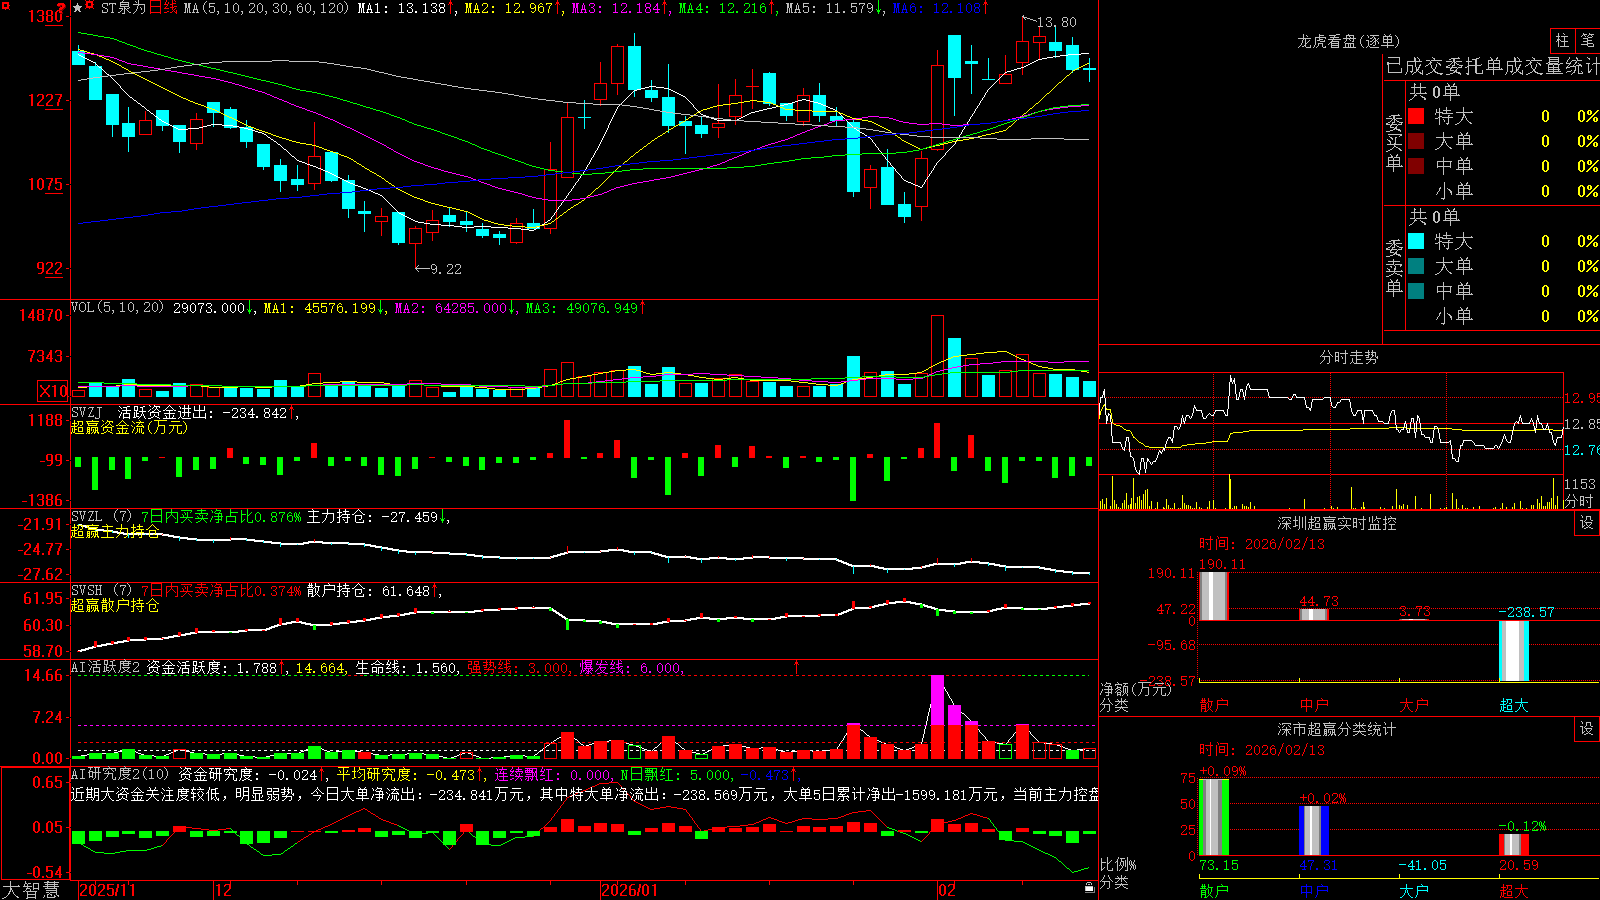1600x900 pixels.
Task: Click the 散户 190.11 bar in 实时监控
Action: click(x=1213, y=596)
